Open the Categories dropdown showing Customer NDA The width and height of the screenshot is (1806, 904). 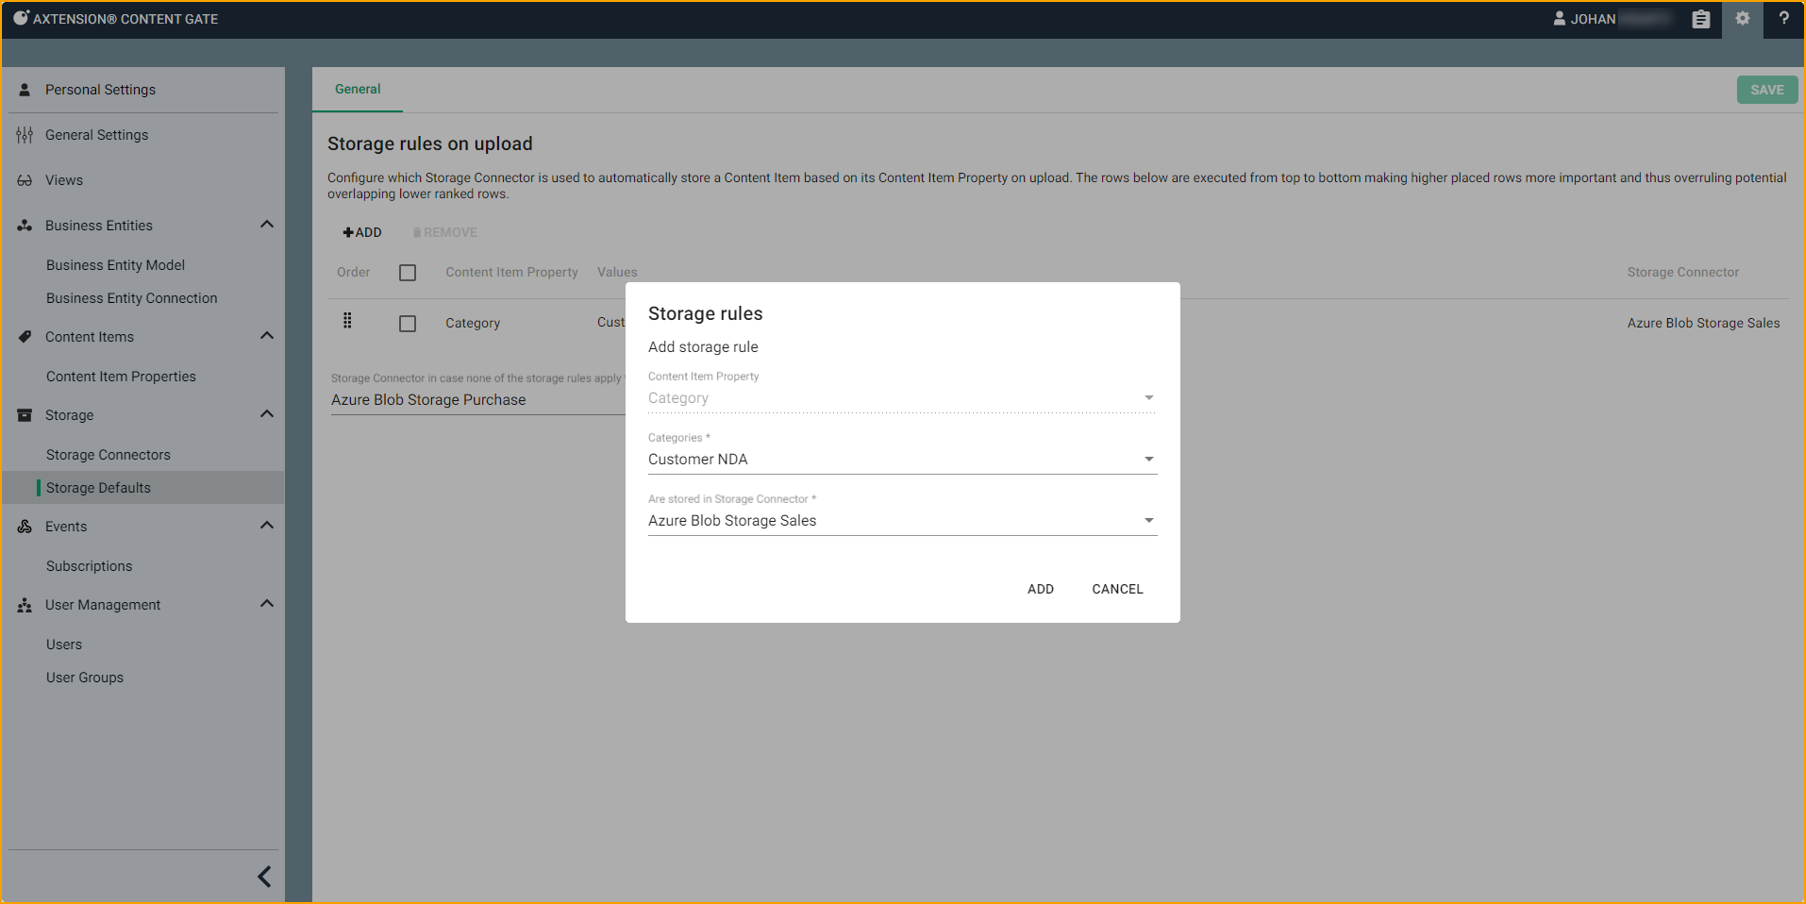coord(902,459)
